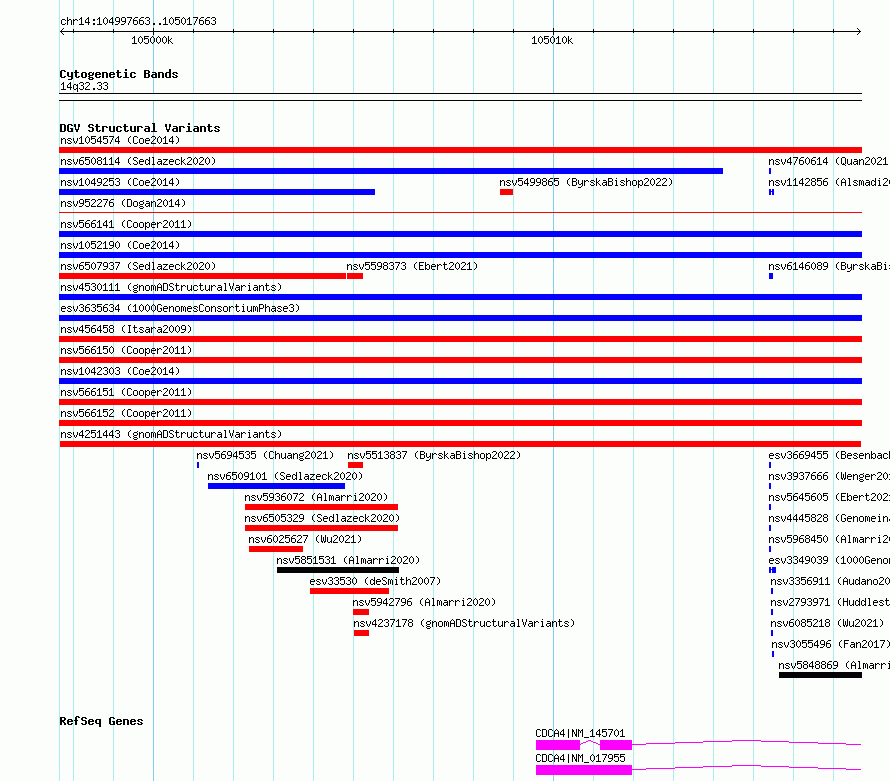
Task: Select nsv4760614 (Quan2021) variant label
Action: click(828, 161)
